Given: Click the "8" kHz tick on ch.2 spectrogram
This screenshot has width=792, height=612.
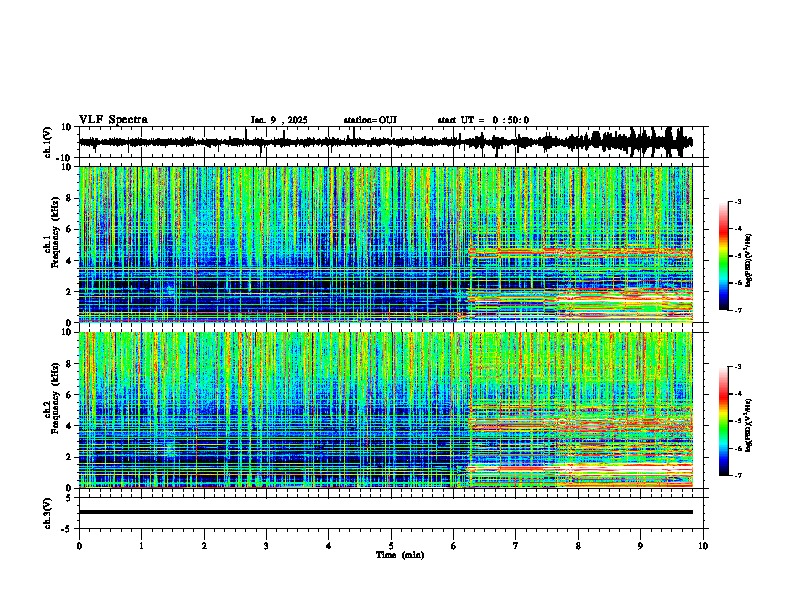Looking at the screenshot, I should pyautogui.click(x=70, y=364).
